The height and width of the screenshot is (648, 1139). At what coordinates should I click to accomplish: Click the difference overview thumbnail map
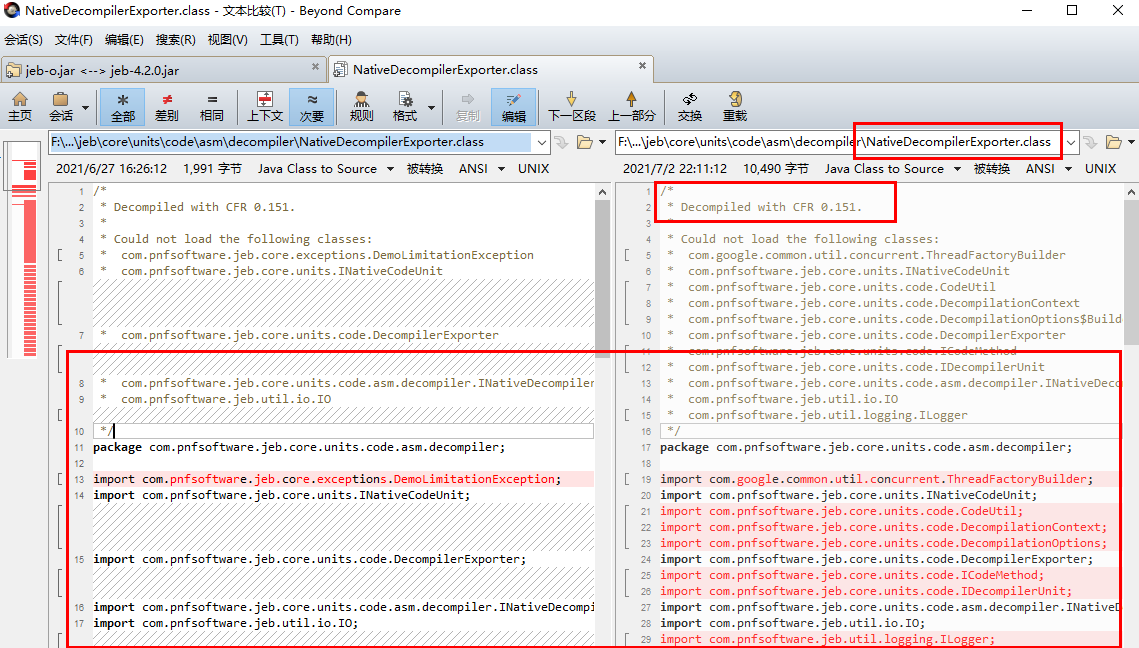23,248
